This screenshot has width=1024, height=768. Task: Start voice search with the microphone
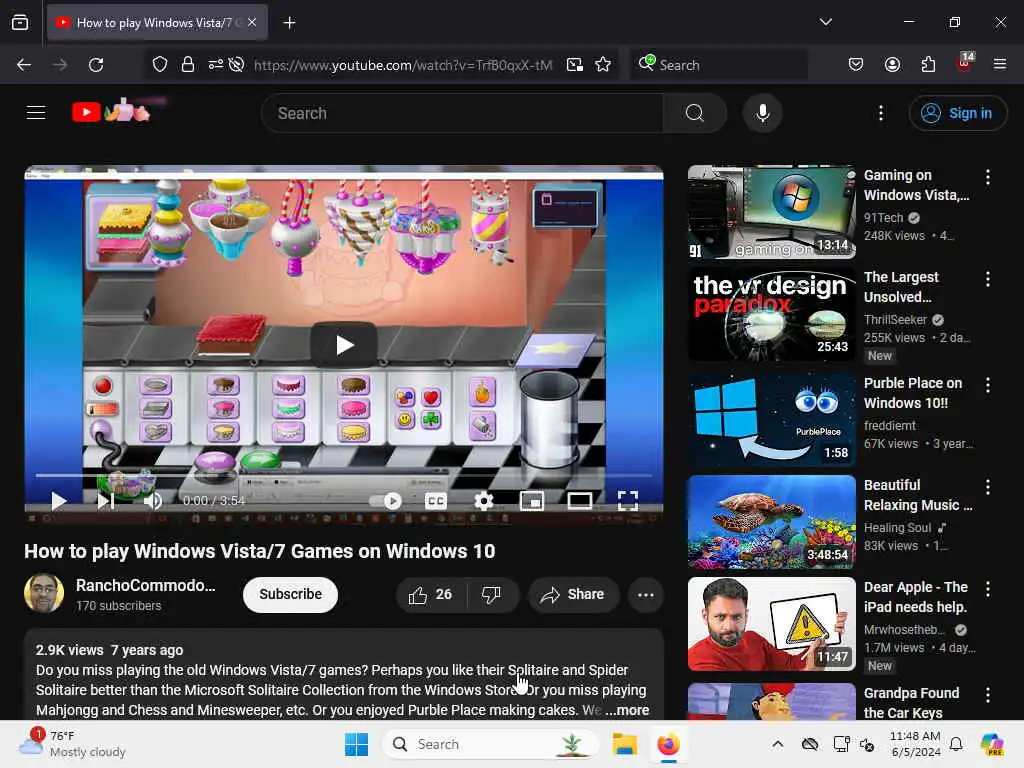click(x=762, y=113)
